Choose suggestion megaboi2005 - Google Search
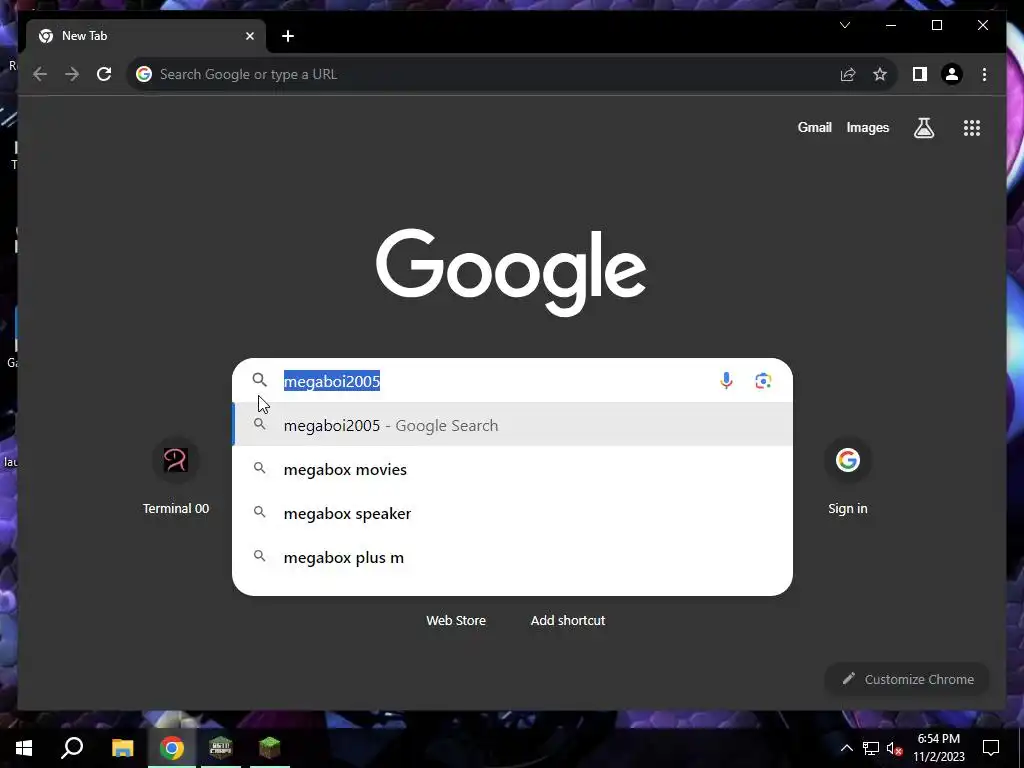The height and width of the screenshot is (768, 1024). pos(513,425)
